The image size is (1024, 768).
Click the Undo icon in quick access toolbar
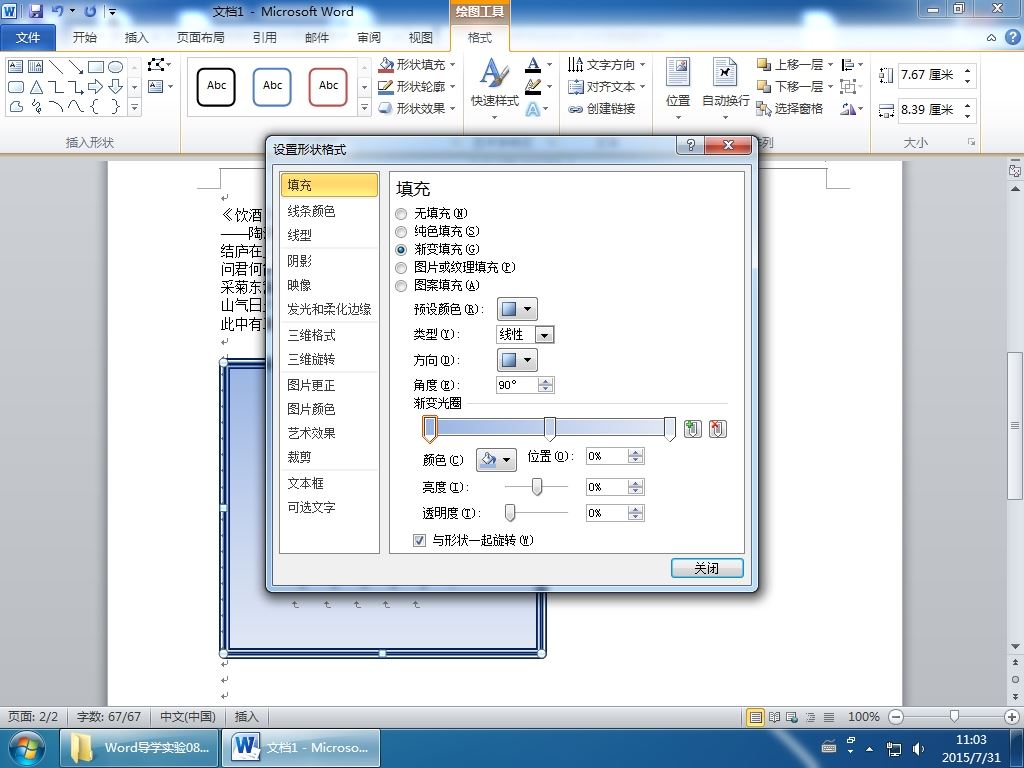(x=58, y=11)
